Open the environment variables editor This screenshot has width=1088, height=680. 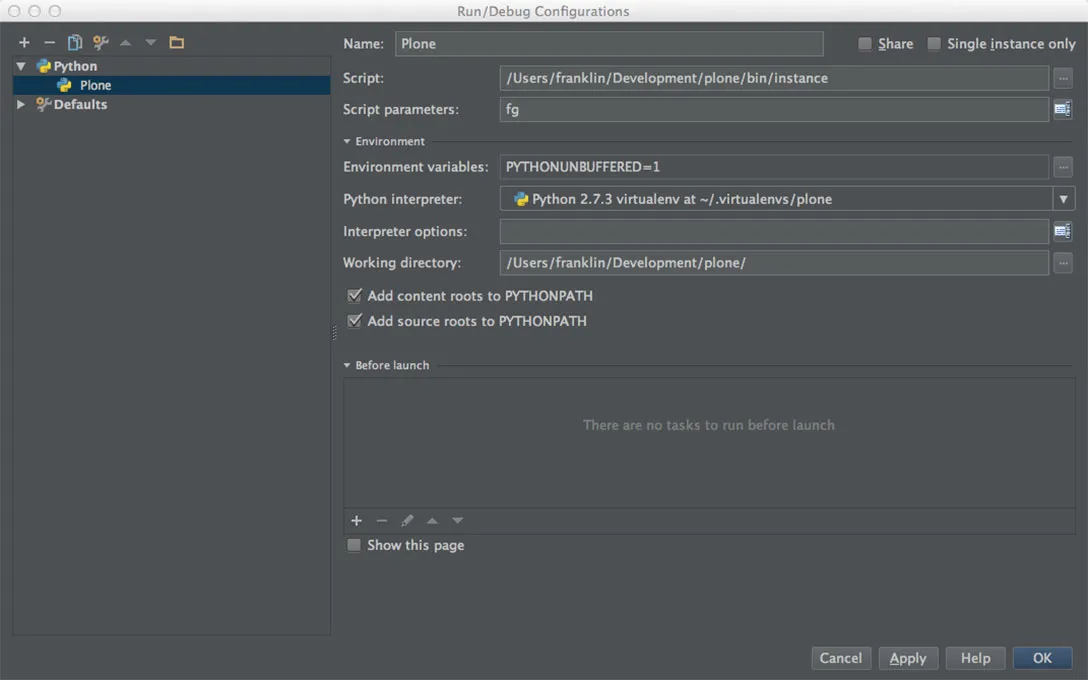(1062, 167)
